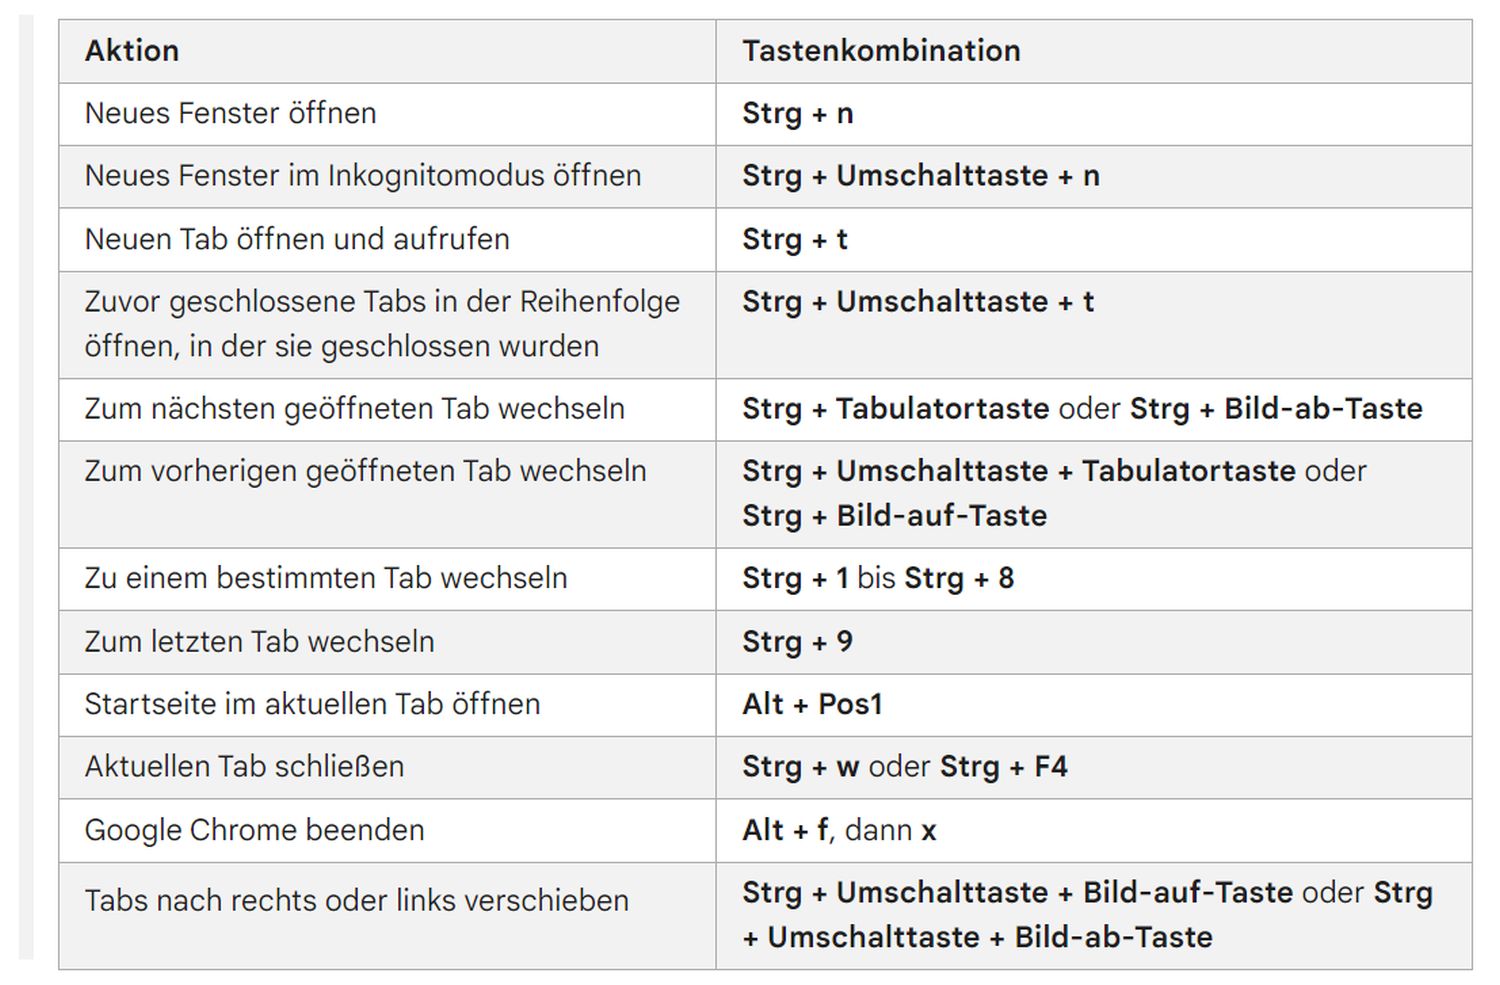Click 'Tabs nach rechts oder links verschieben'
Screen dimensions: 1500x985
(356, 901)
